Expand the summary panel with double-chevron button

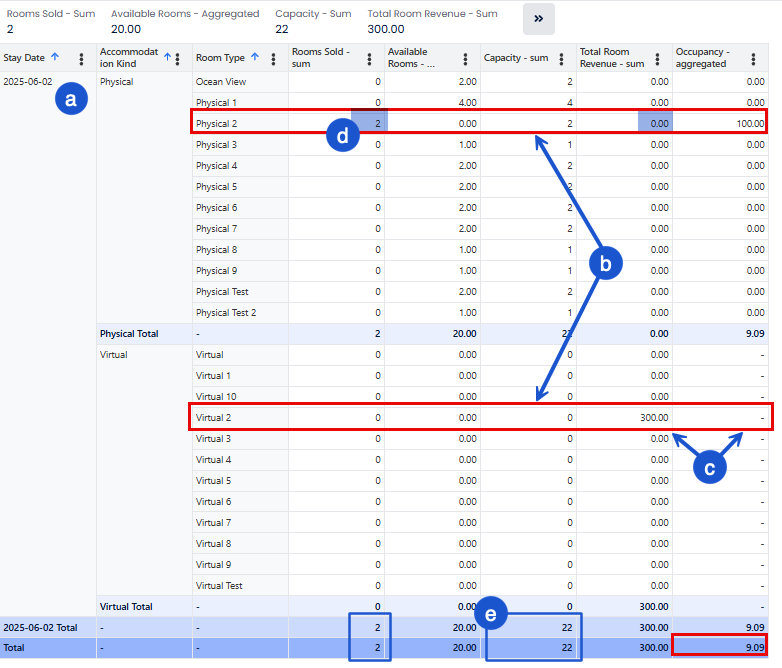(538, 19)
